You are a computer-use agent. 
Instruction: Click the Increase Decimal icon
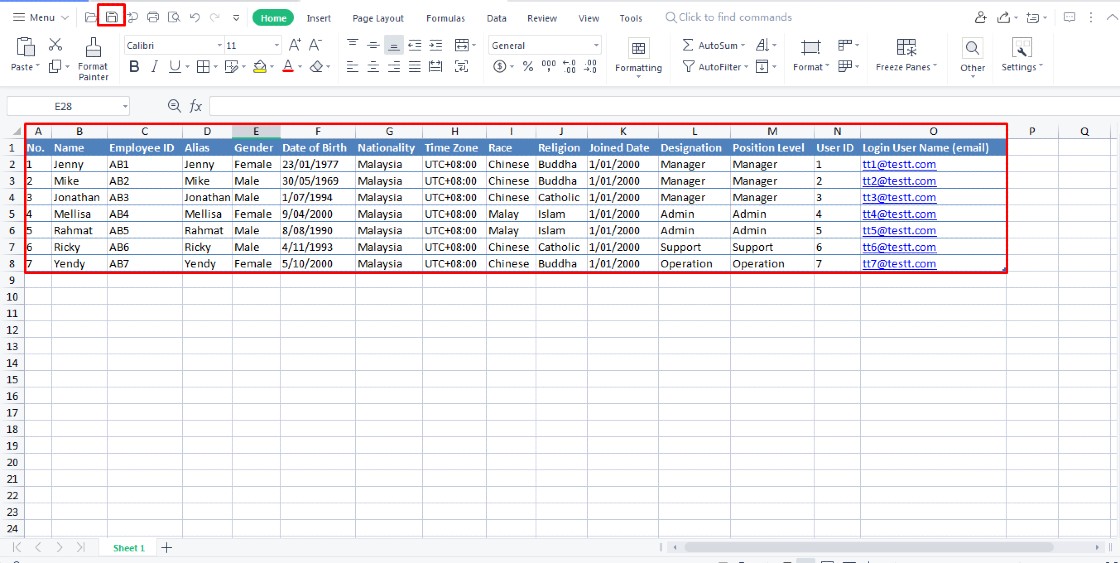[569, 66]
